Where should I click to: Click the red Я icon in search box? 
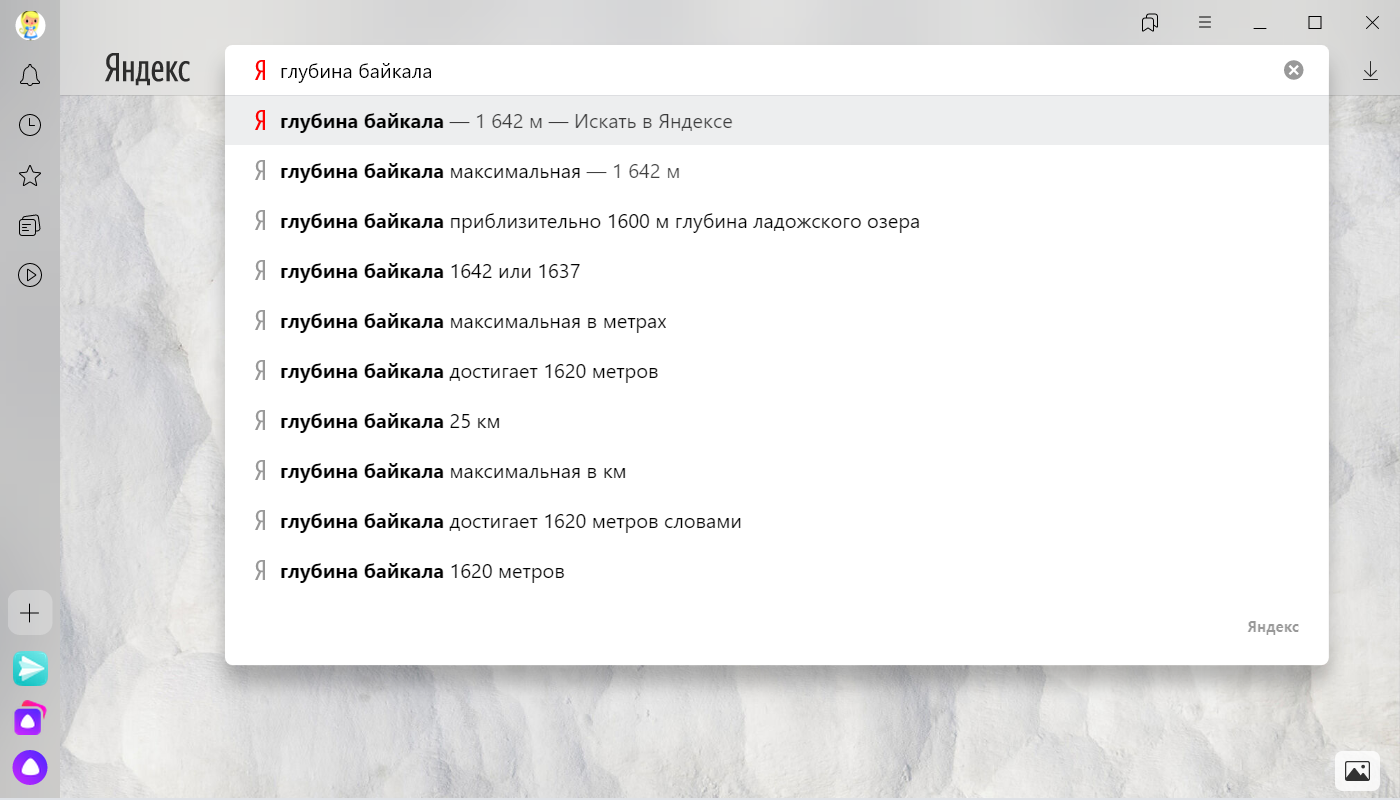(260, 71)
